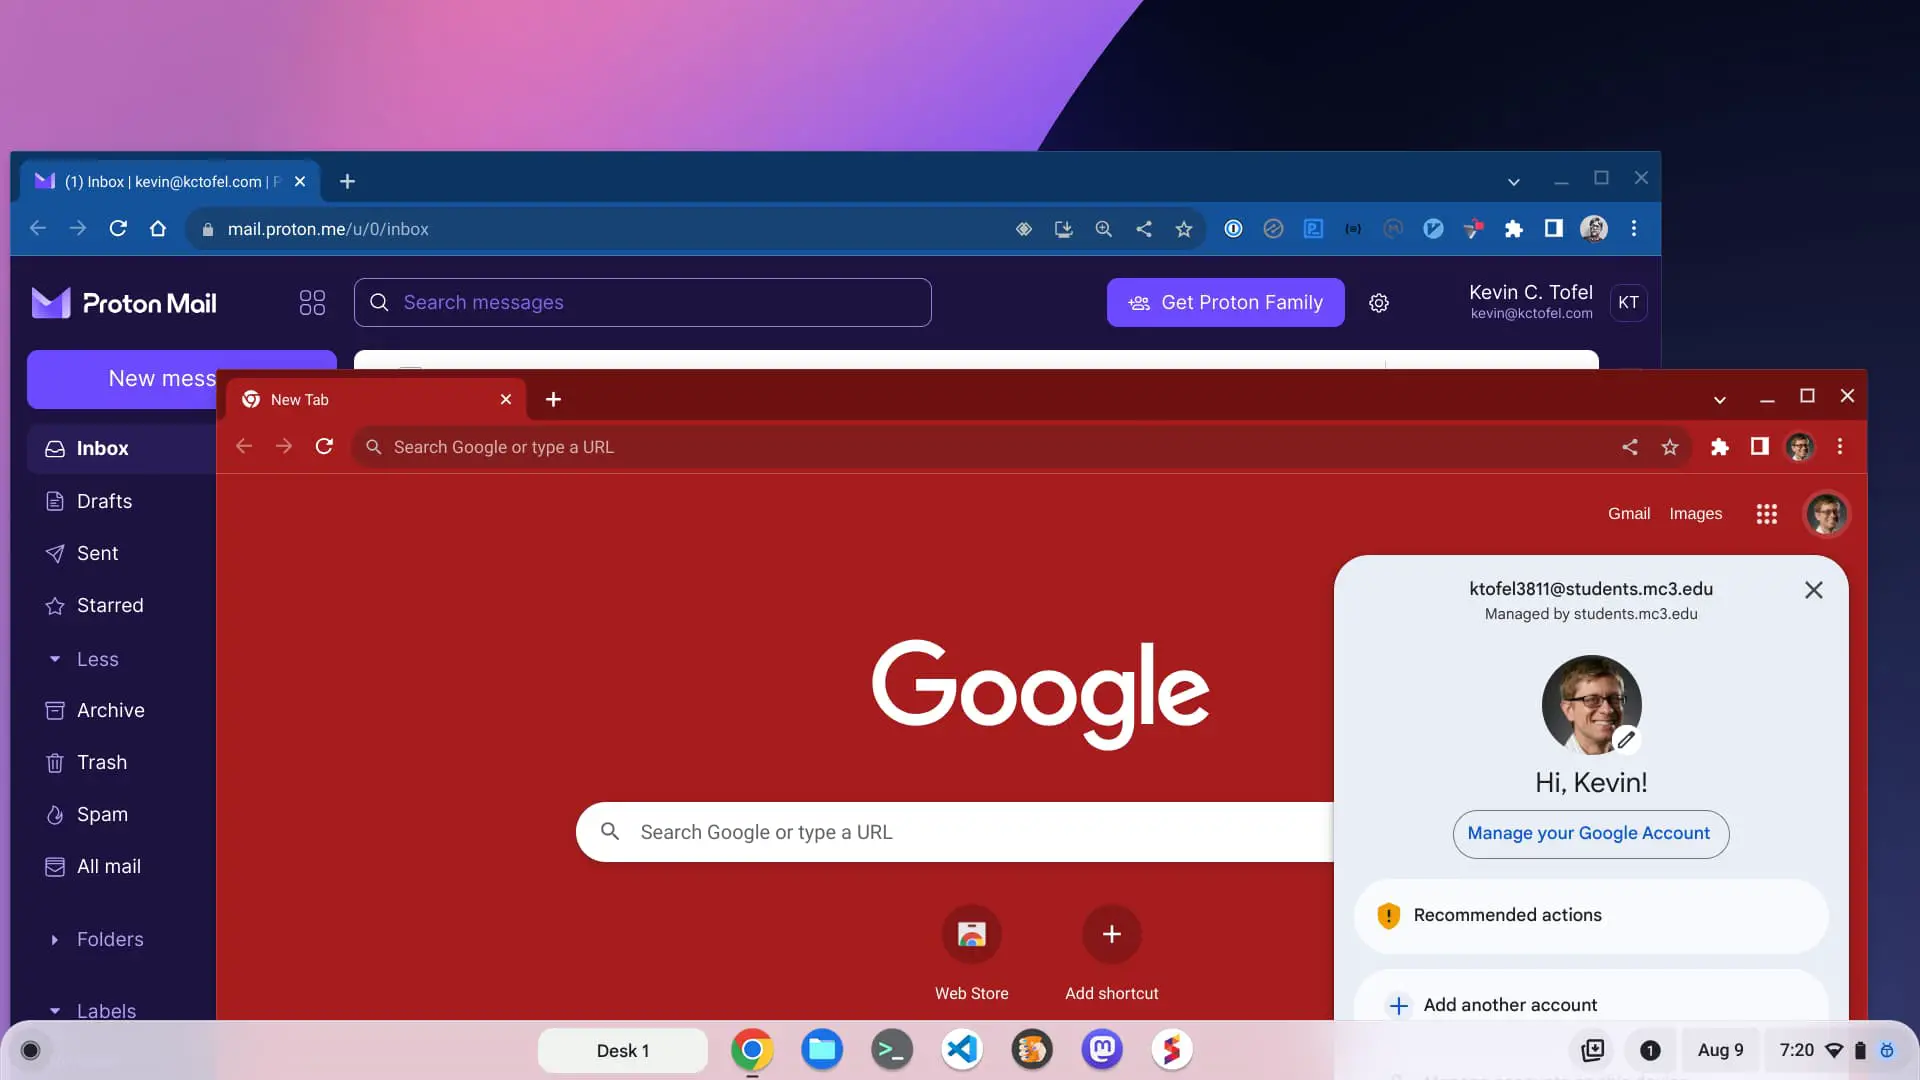Launch Chrome from the shelf
This screenshot has width=1920, height=1080.
pos(752,1050)
